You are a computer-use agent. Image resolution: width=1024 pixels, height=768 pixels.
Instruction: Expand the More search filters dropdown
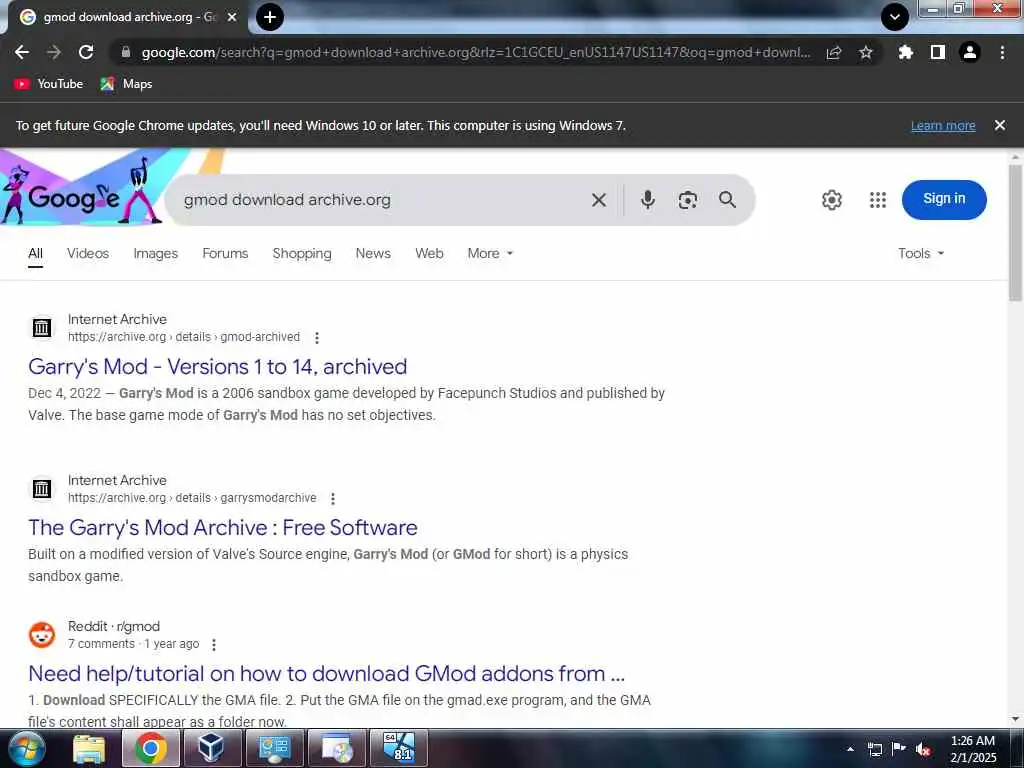[490, 253]
